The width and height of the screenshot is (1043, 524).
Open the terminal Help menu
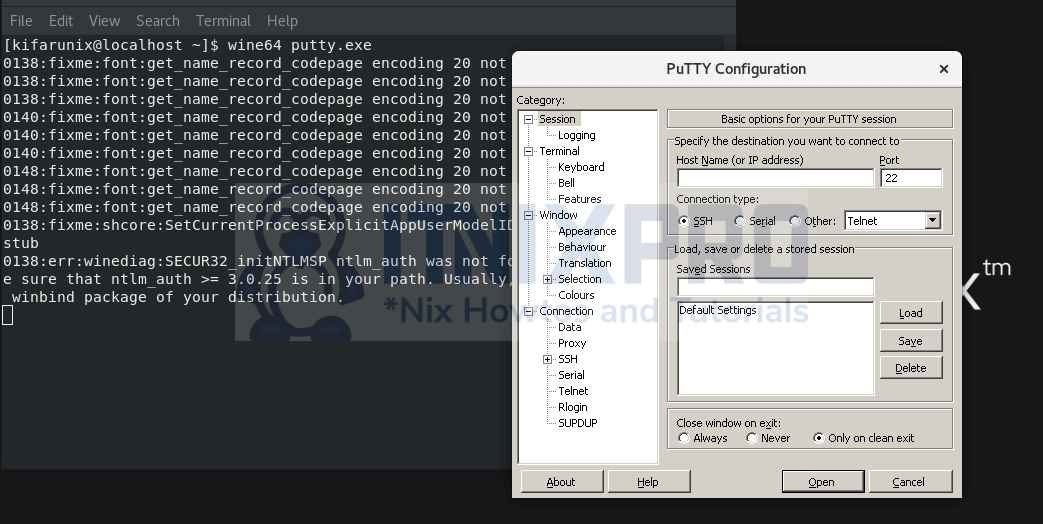[x=282, y=21]
